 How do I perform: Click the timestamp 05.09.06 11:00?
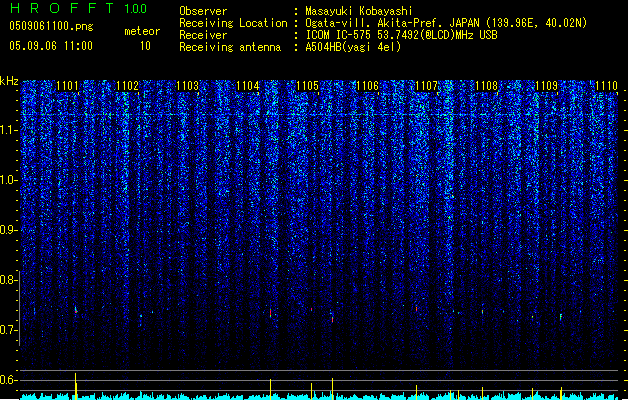[51, 46]
